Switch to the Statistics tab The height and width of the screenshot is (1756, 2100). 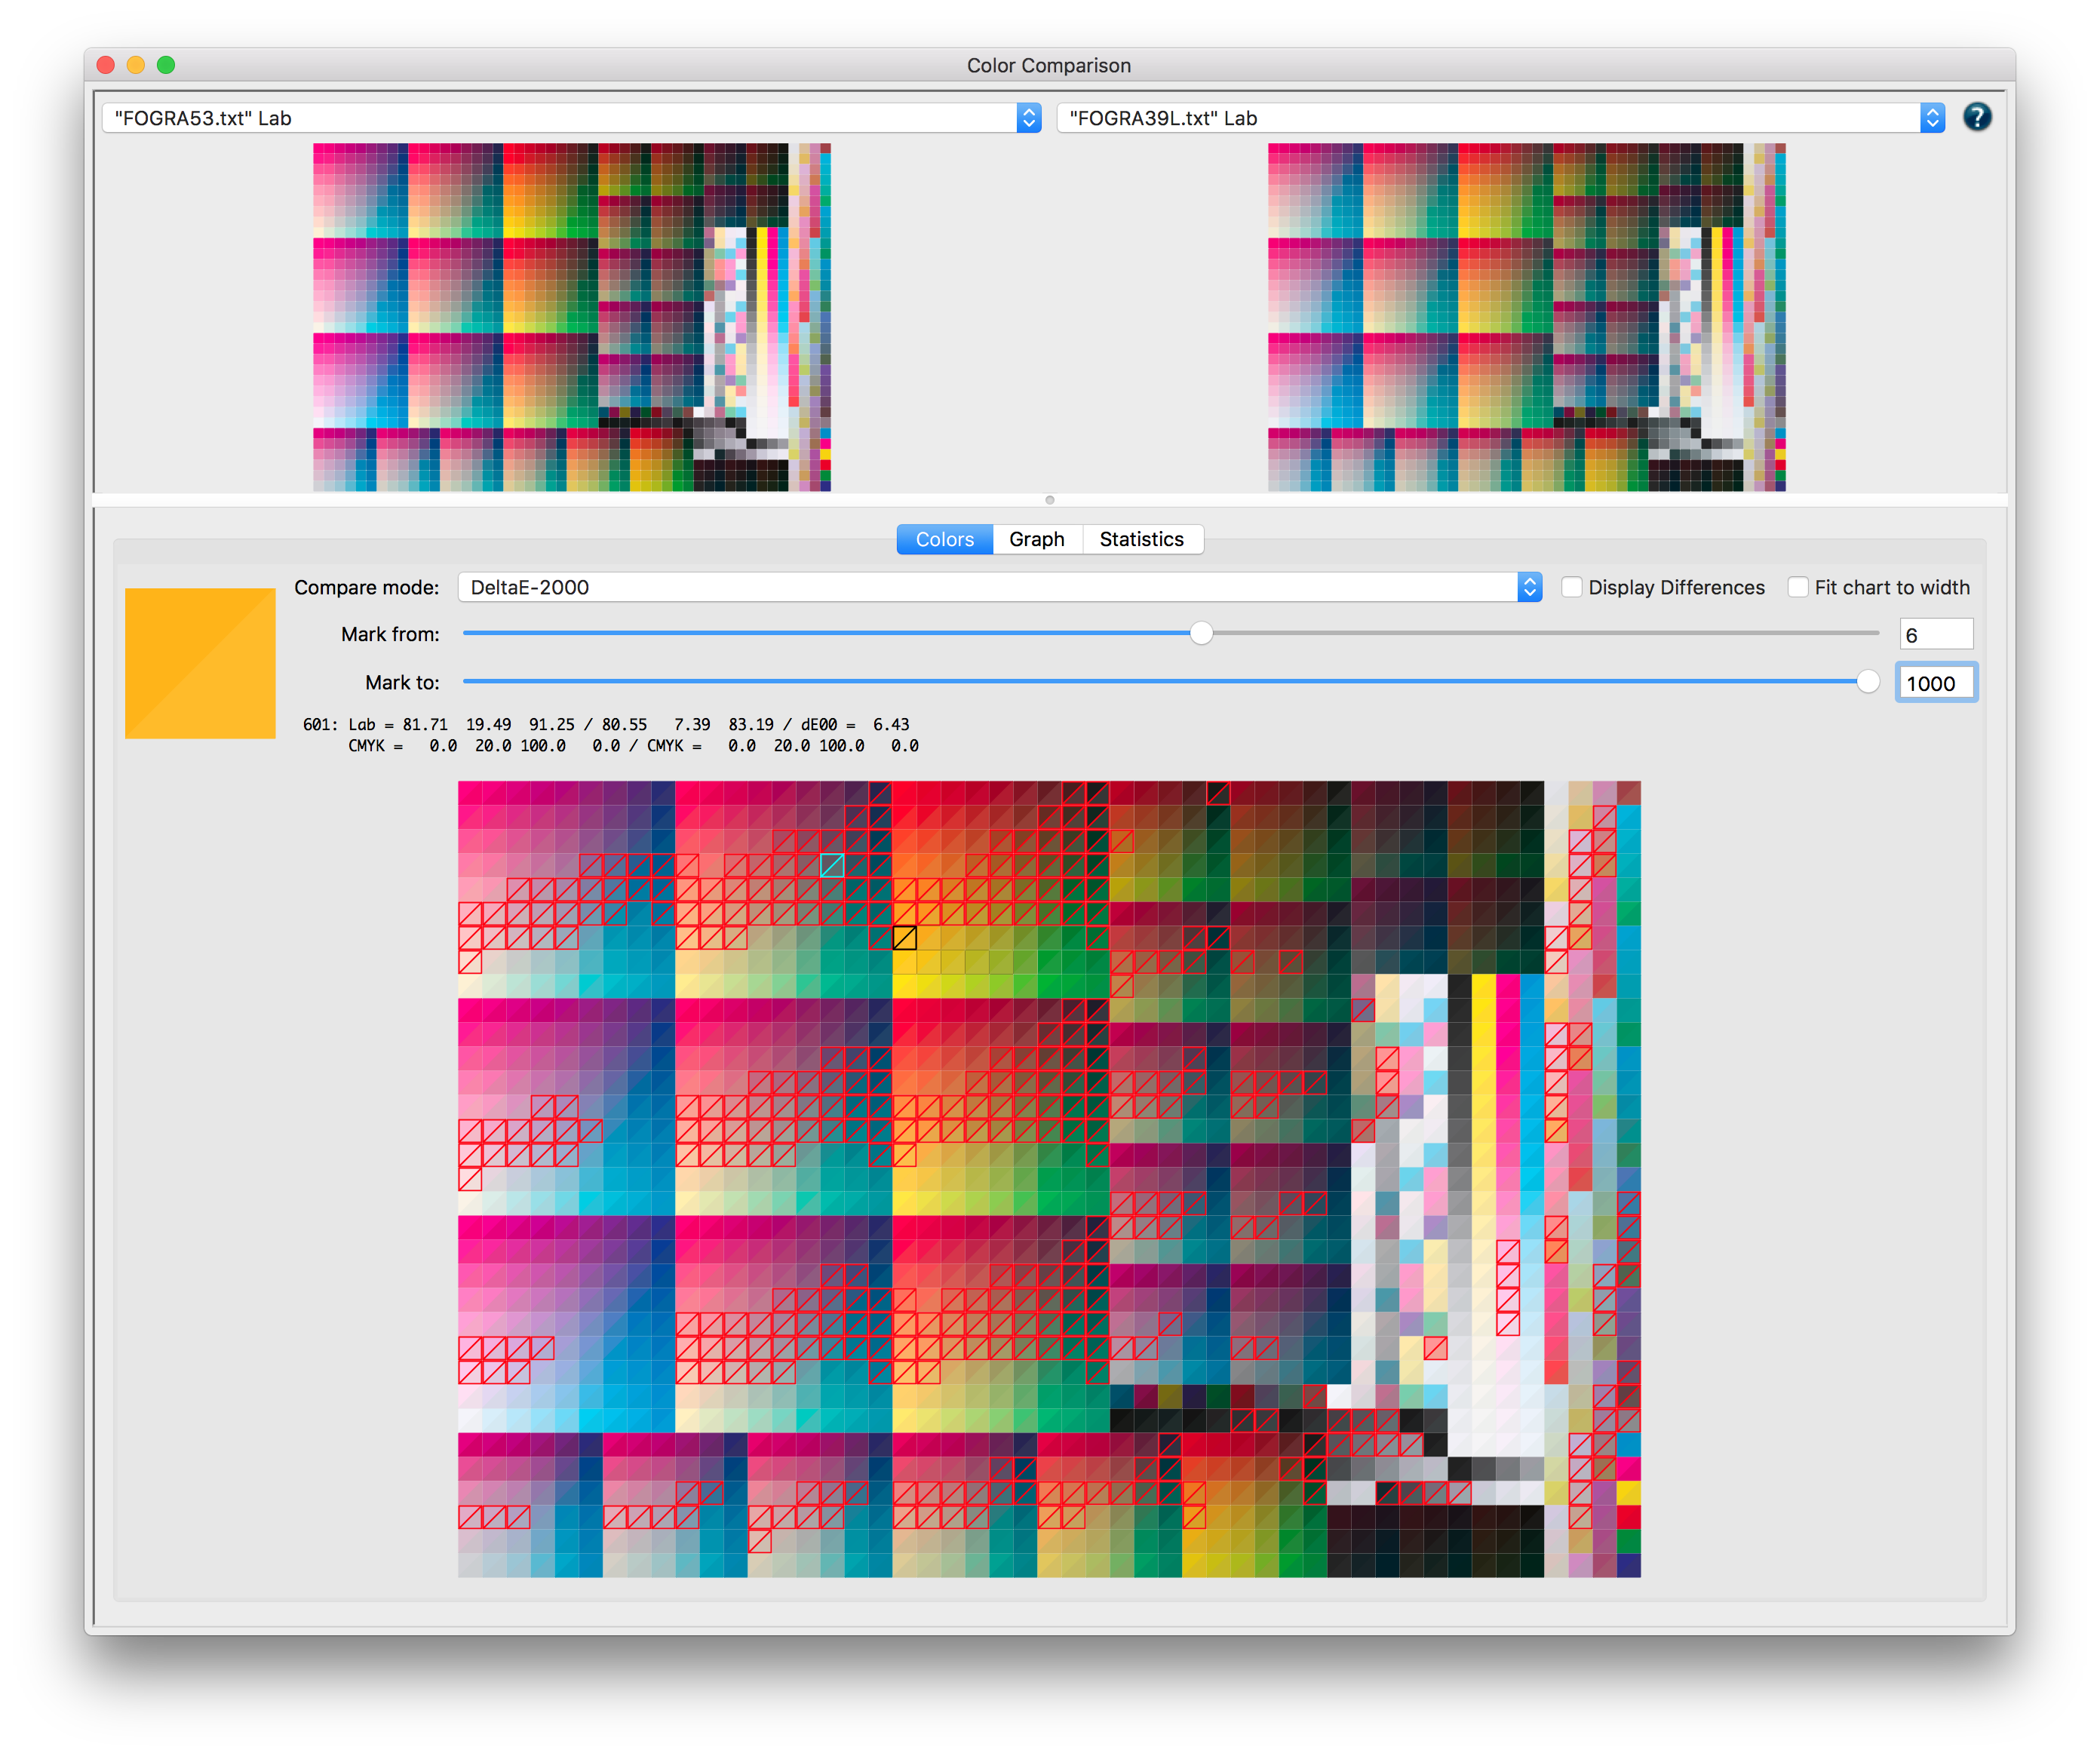point(1141,539)
